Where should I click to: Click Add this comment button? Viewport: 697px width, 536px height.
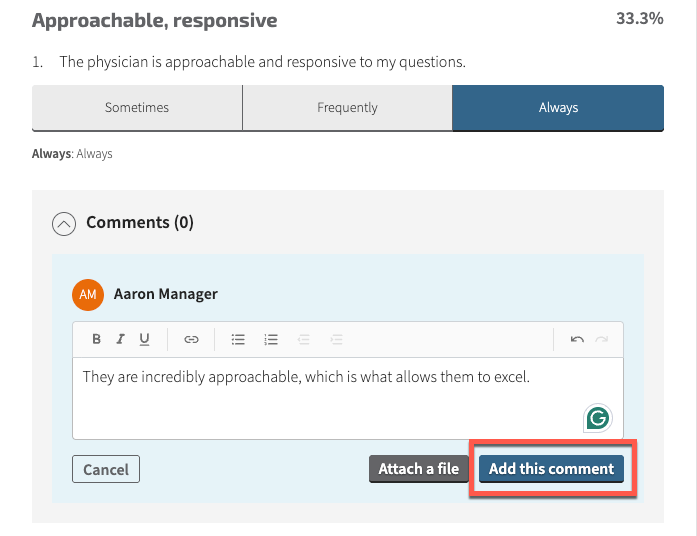[x=551, y=469]
